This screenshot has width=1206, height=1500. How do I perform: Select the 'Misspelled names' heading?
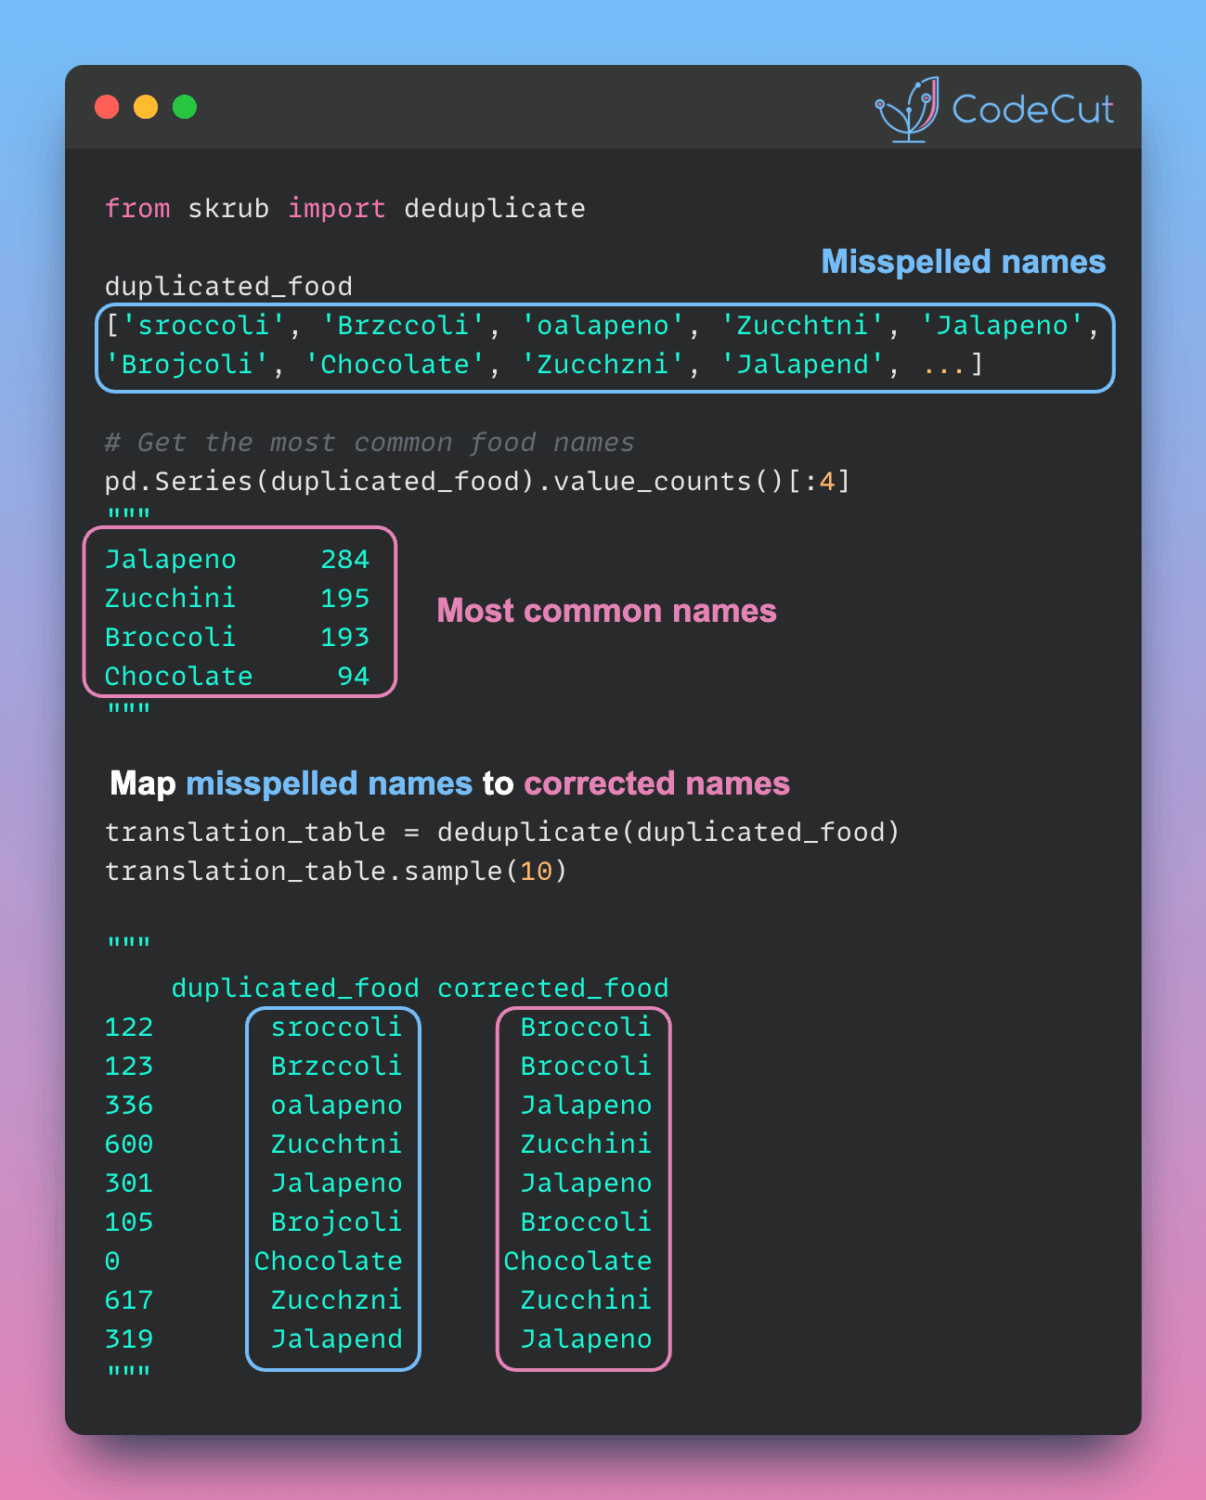coord(962,262)
